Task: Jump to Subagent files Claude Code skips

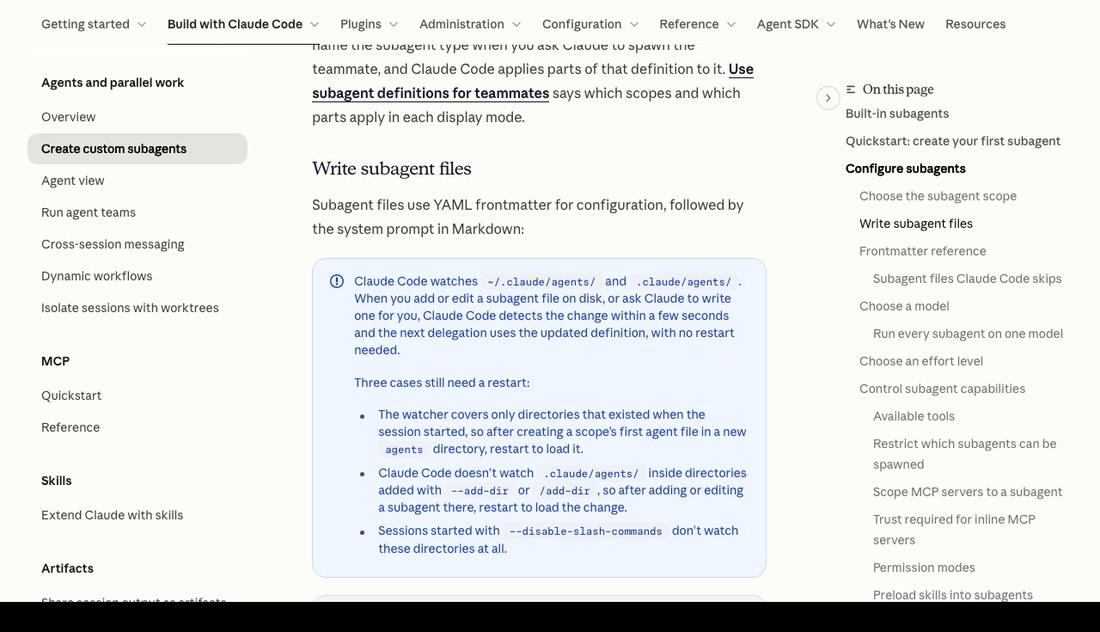Action: 967,278
